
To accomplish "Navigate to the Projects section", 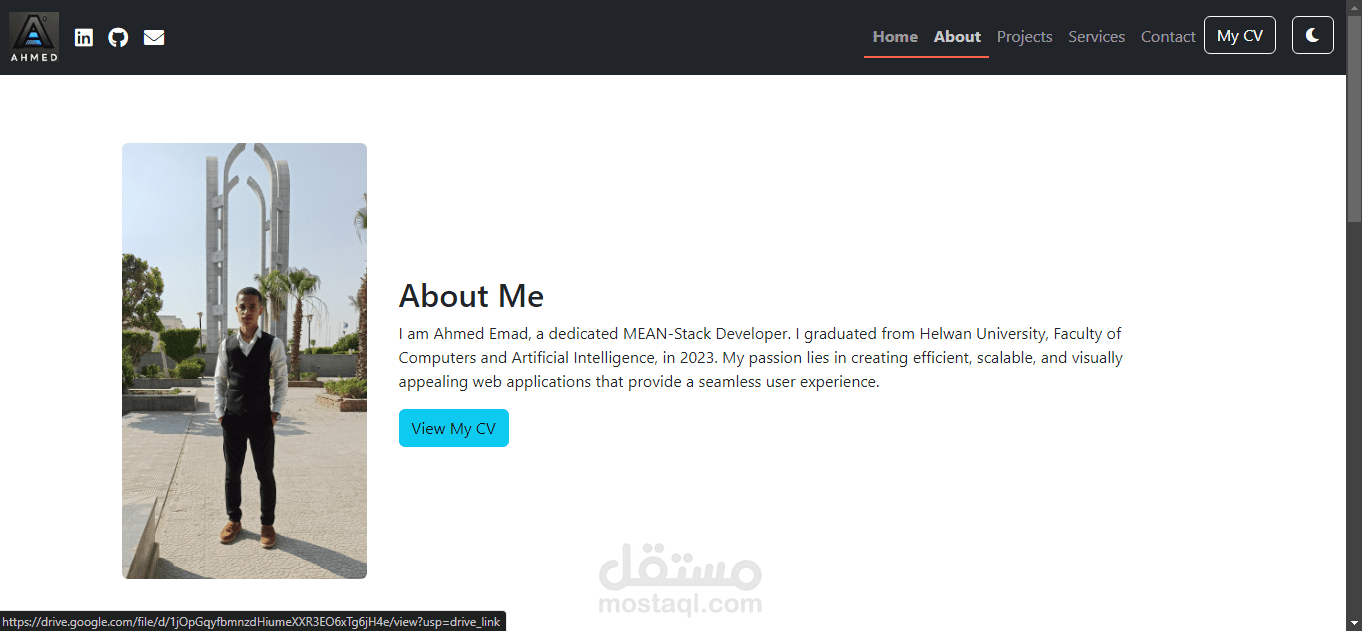I will click(1024, 36).
